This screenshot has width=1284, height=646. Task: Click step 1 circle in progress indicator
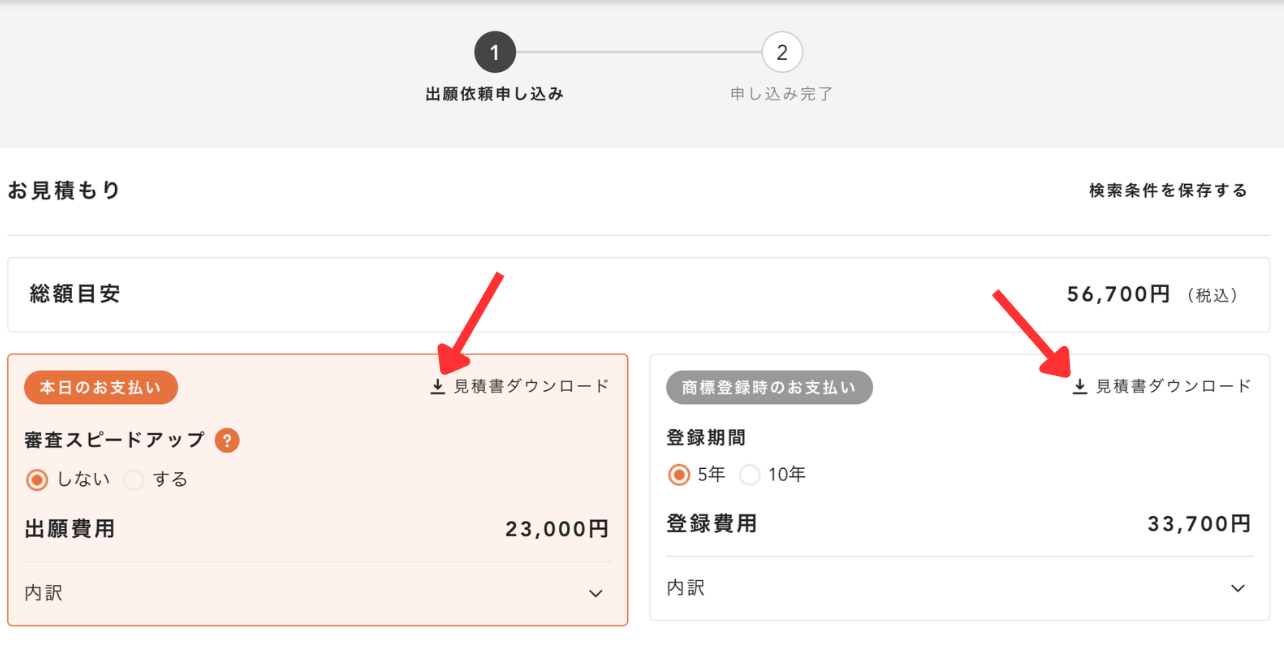pos(495,52)
